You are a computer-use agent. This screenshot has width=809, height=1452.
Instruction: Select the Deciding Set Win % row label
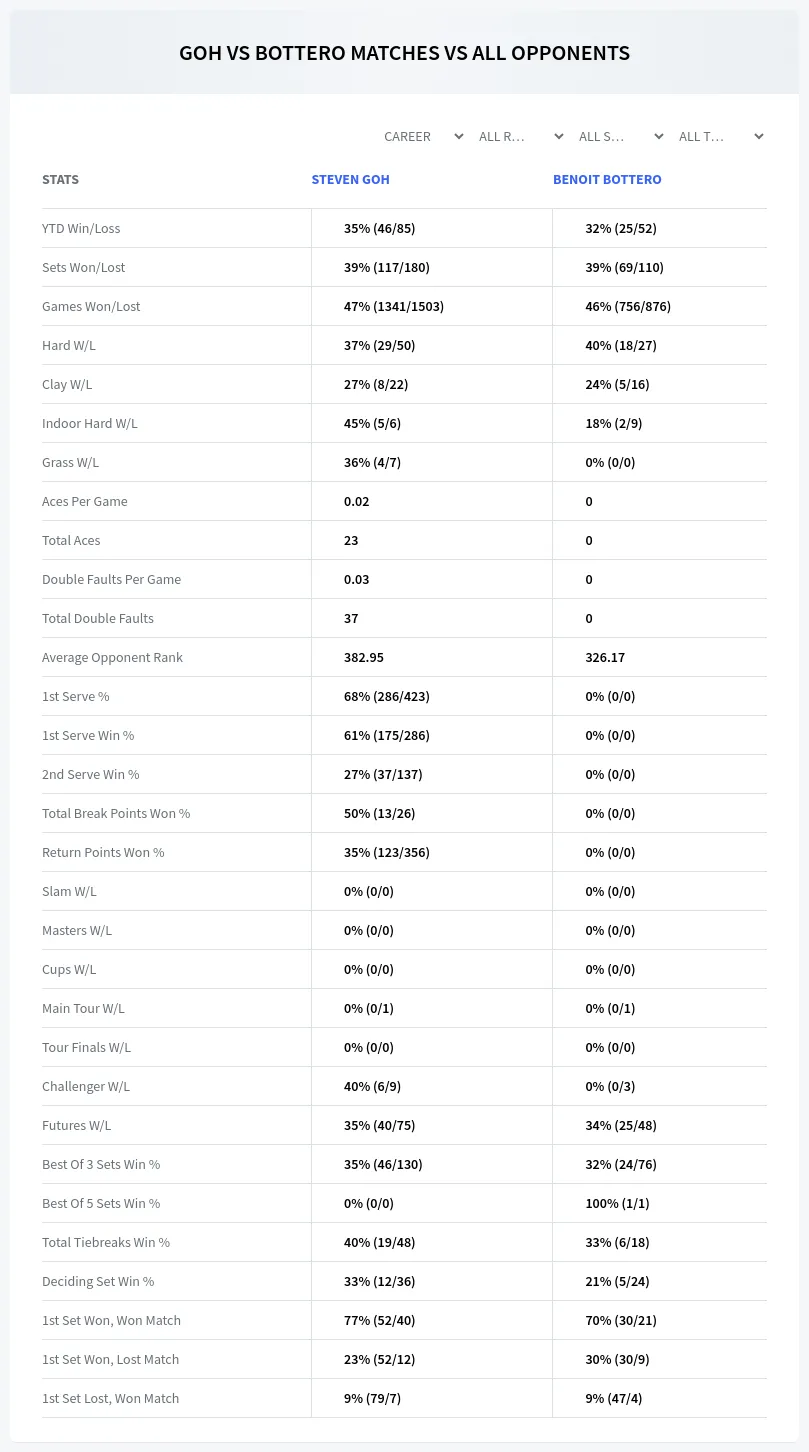coord(98,1281)
